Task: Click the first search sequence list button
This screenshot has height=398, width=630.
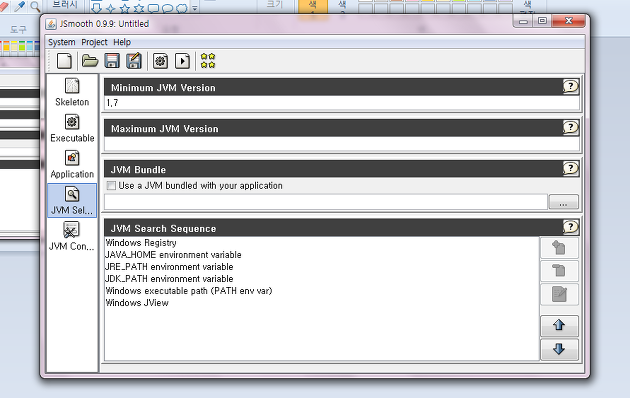Action: [x=559, y=247]
